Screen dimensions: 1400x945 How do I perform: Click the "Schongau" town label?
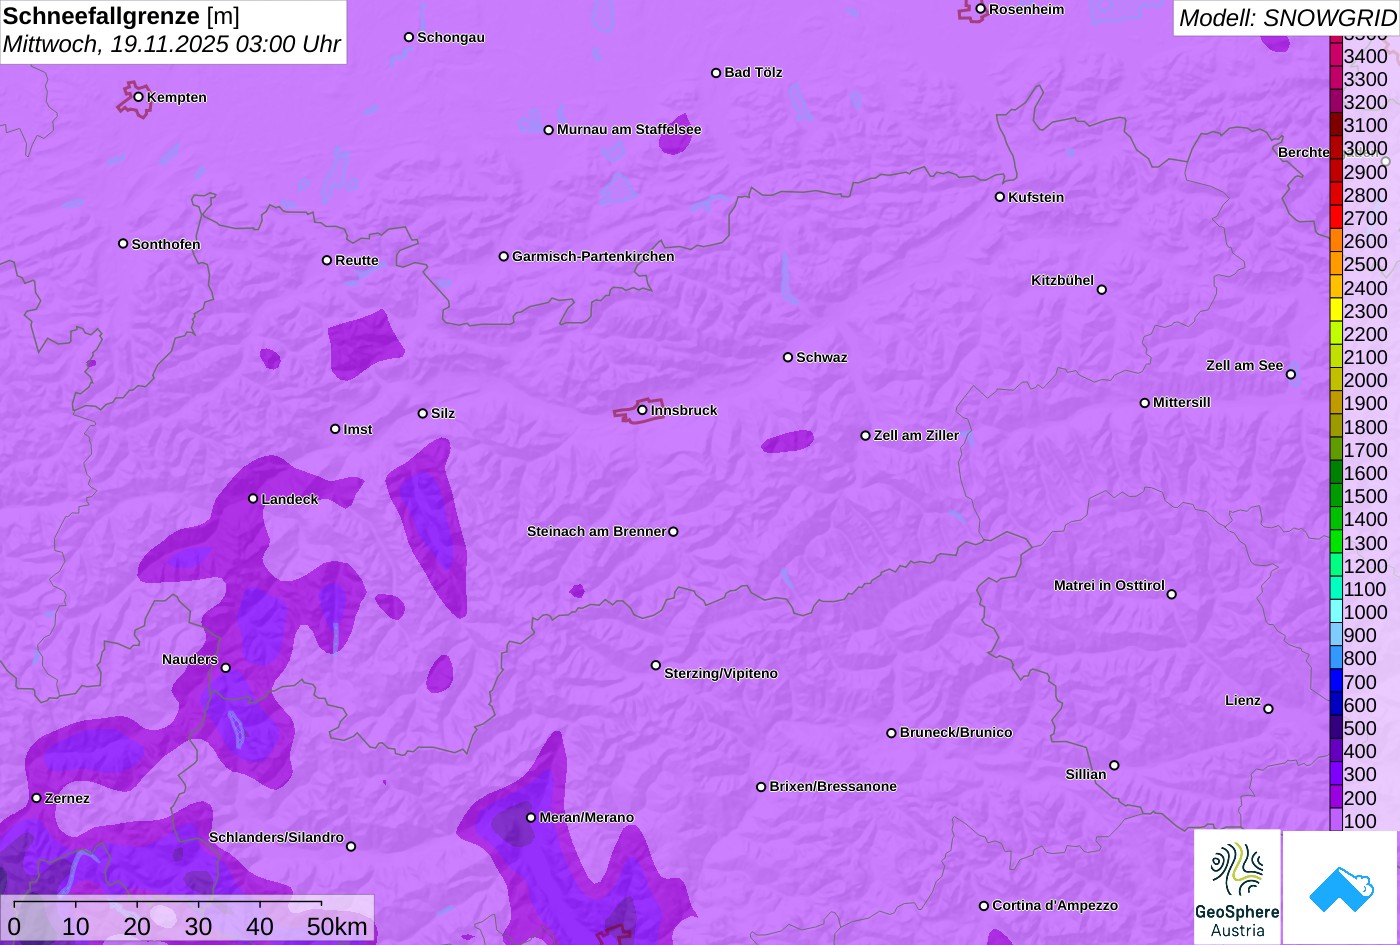(x=451, y=37)
